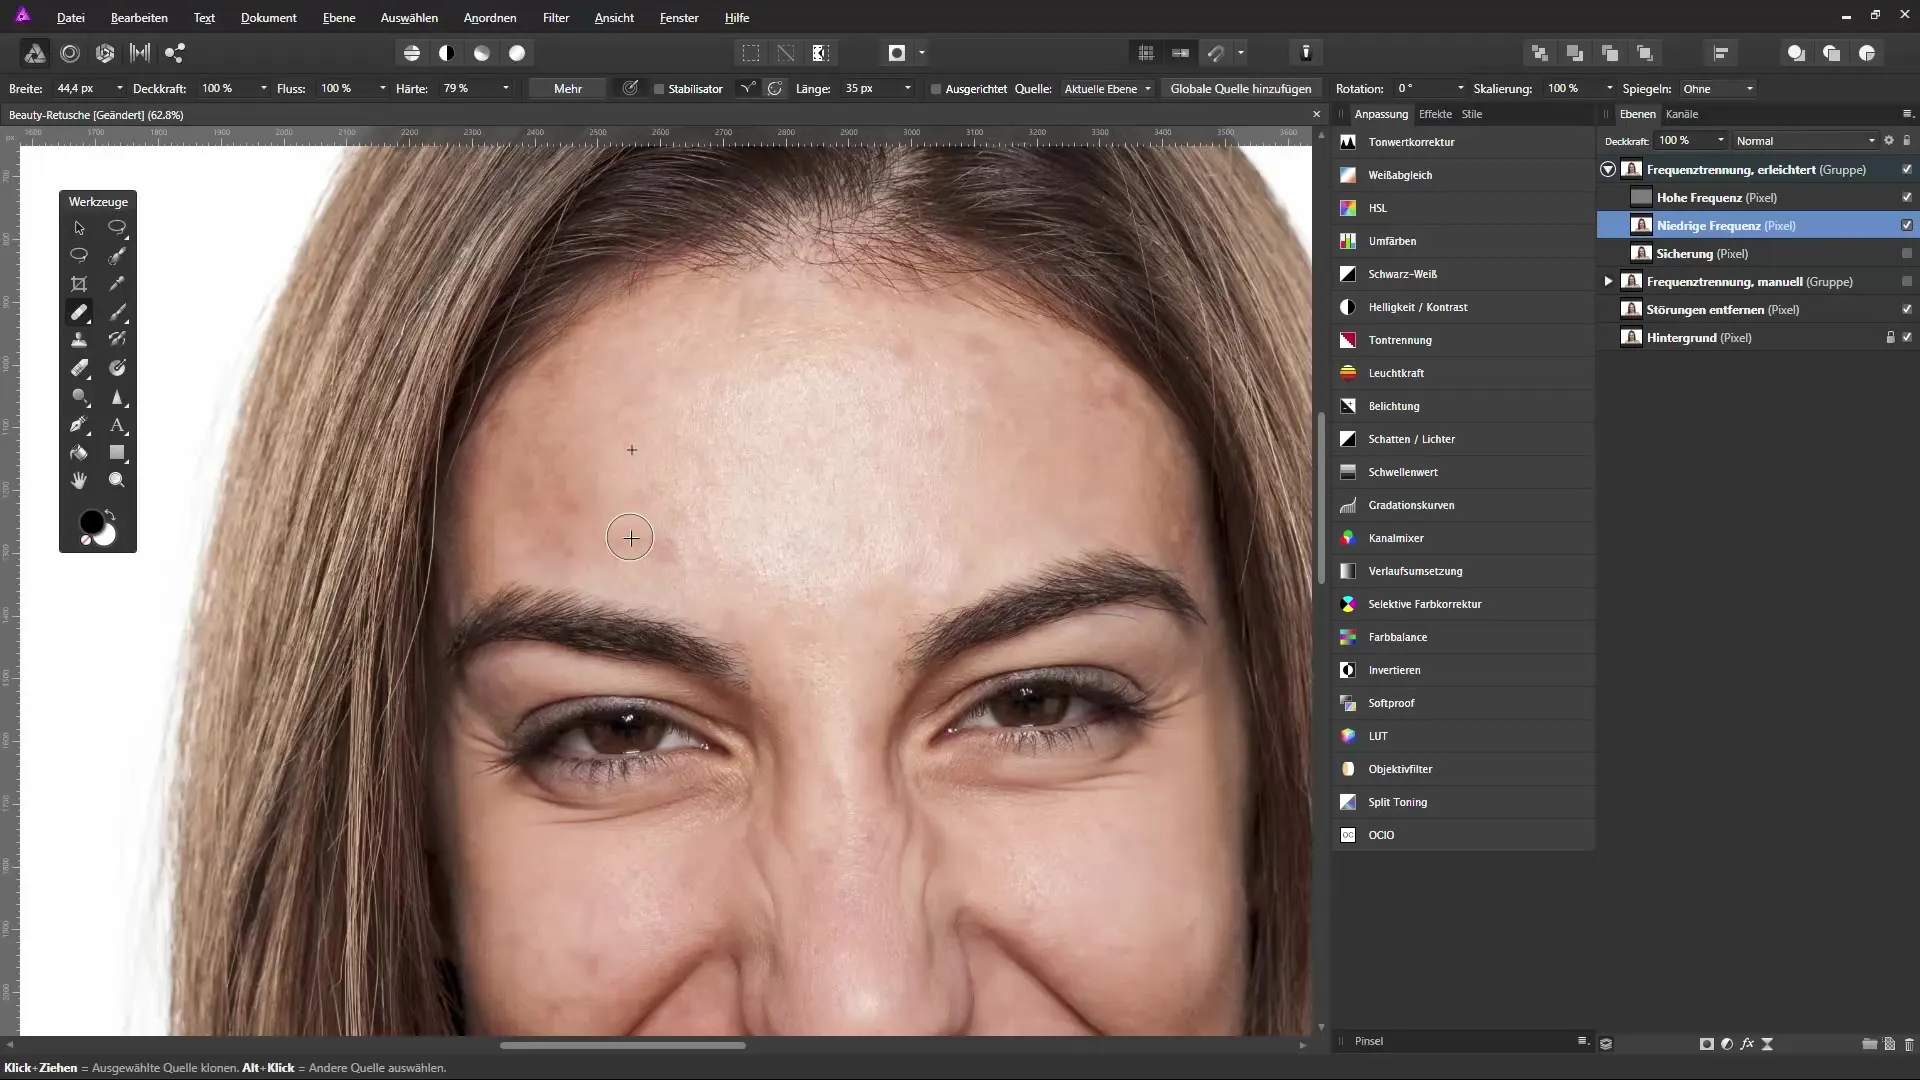1920x1080 pixels.
Task: Select the Clone stamp tool
Action: tap(79, 340)
